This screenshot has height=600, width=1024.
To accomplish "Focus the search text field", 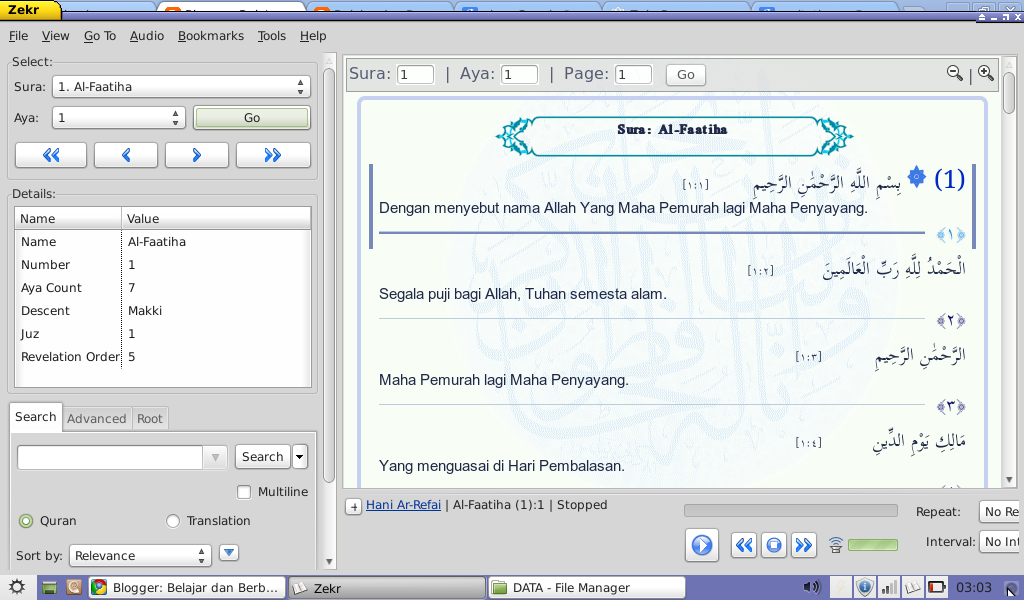I will (x=110, y=457).
